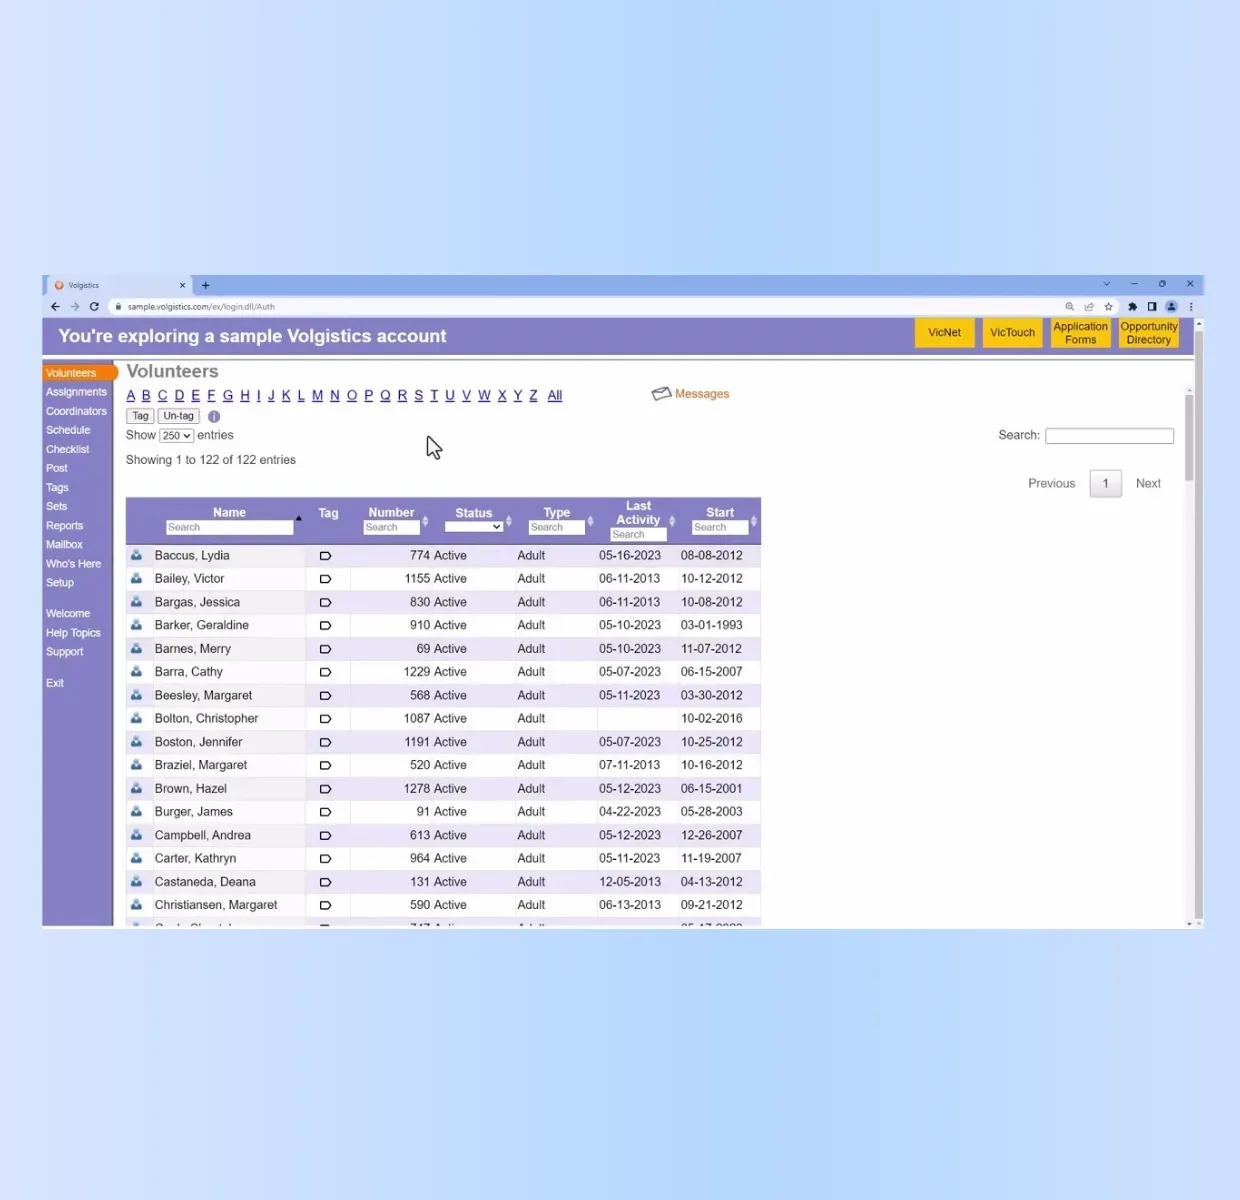Open the Status filter dropdown
The image size is (1240, 1200).
coord(474,527)
